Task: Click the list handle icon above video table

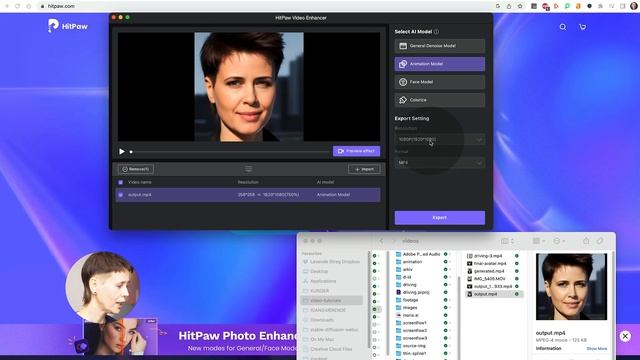Action: coord(248,169)
